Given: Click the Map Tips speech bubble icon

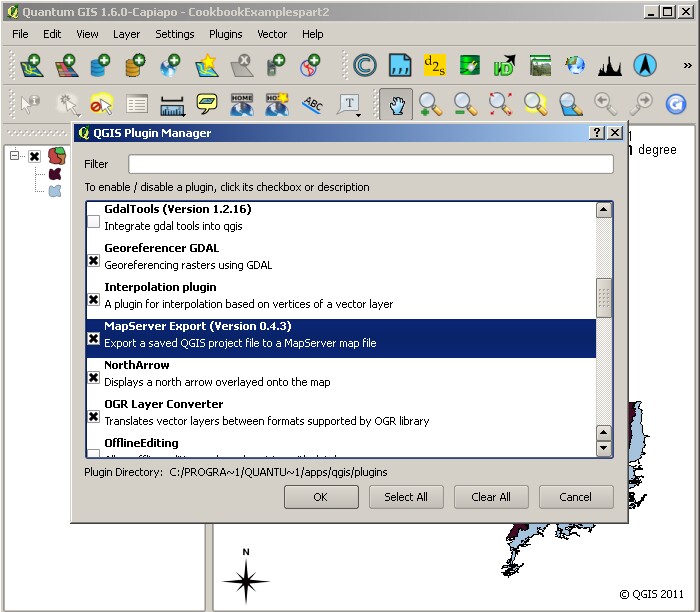Looking at the screenshot, I should click(x=207, y=104).
